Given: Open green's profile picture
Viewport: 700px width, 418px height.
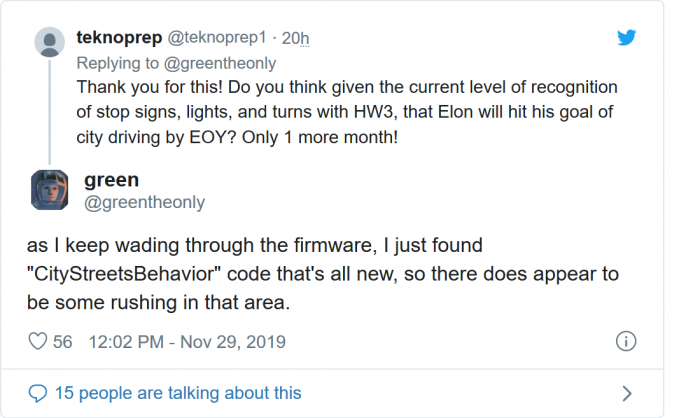Looking at the screenshot, I should (x=50, y=190).
